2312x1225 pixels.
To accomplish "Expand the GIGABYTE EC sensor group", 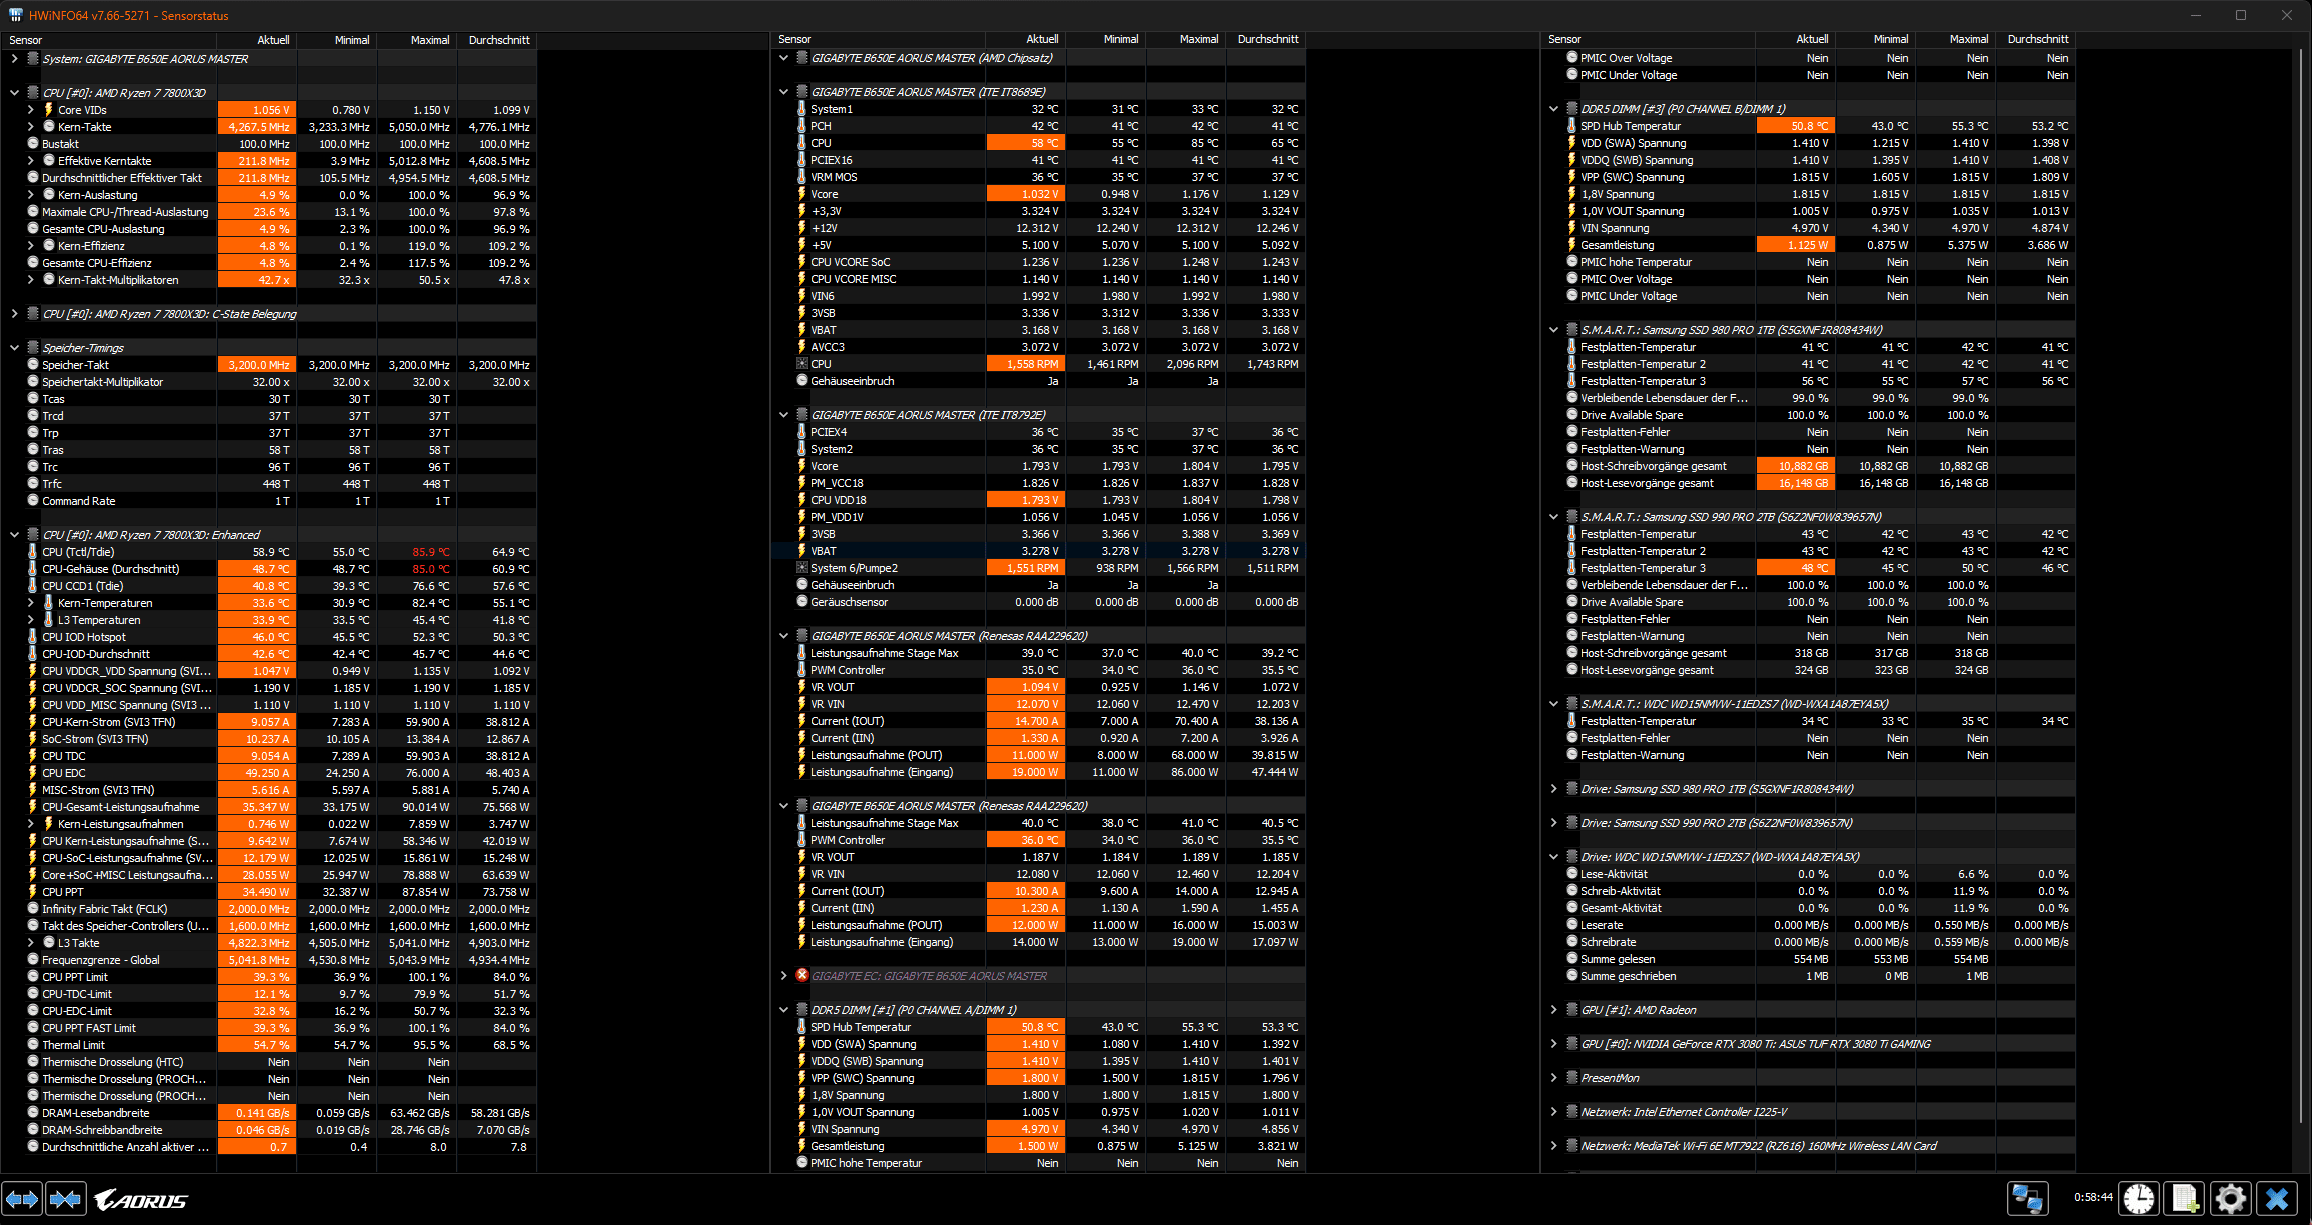I will 784,976.
